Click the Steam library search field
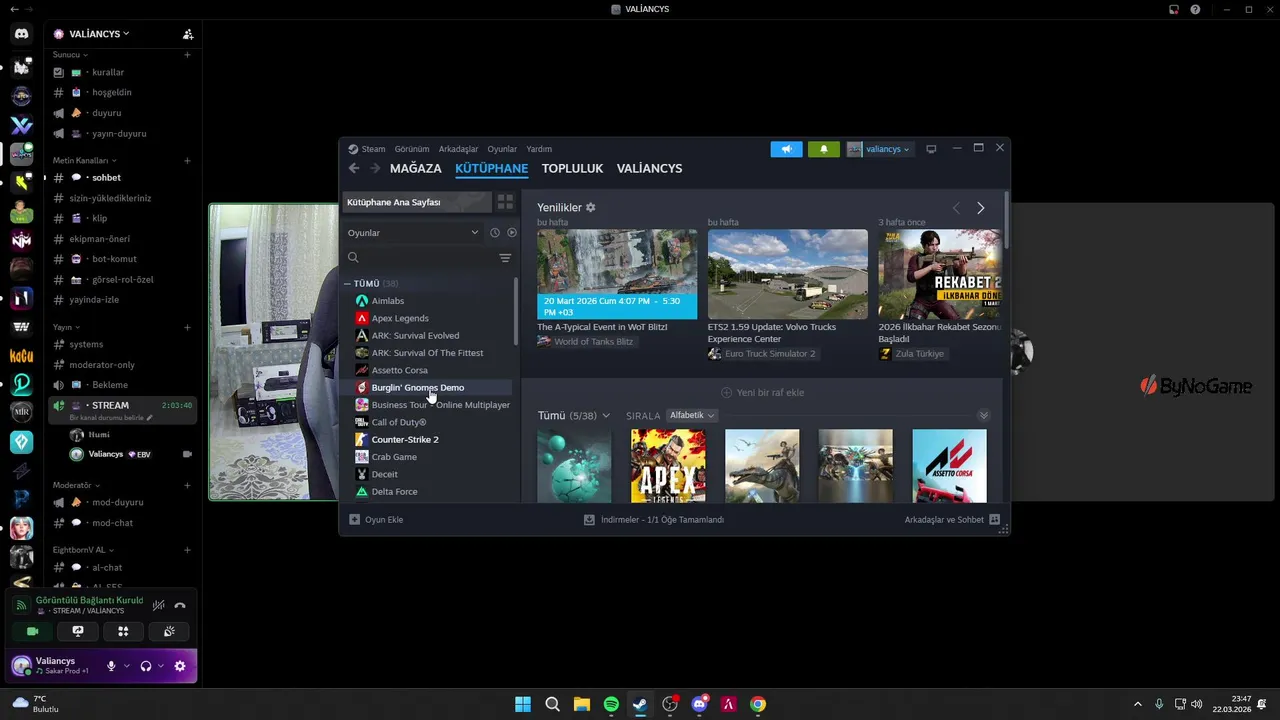Screen dimensions: 1280x720 (420, 258)
